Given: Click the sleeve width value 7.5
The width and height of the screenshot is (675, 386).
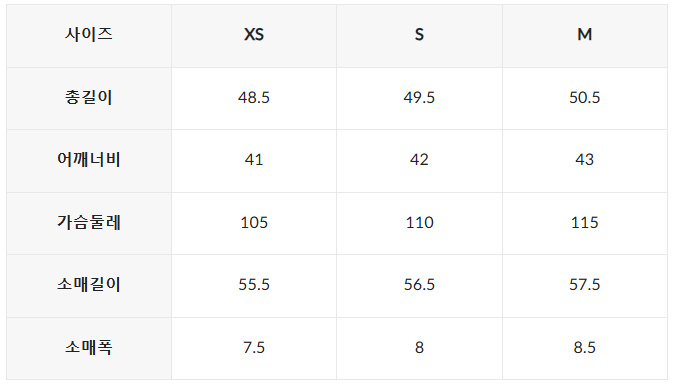Looking at the screenshot, I should 254,347.
